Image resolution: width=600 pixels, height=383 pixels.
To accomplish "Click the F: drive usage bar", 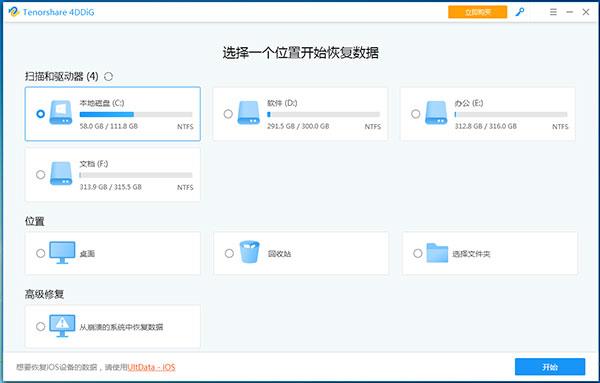I will (x=136, y=175).
